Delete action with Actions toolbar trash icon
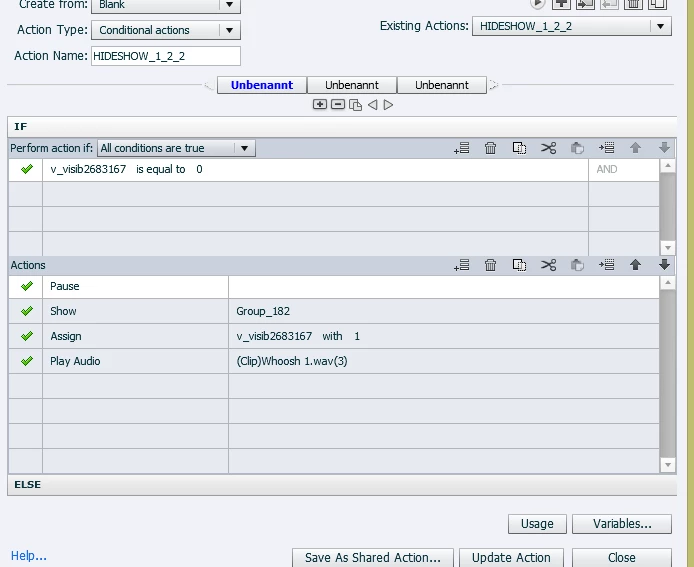 490,265
